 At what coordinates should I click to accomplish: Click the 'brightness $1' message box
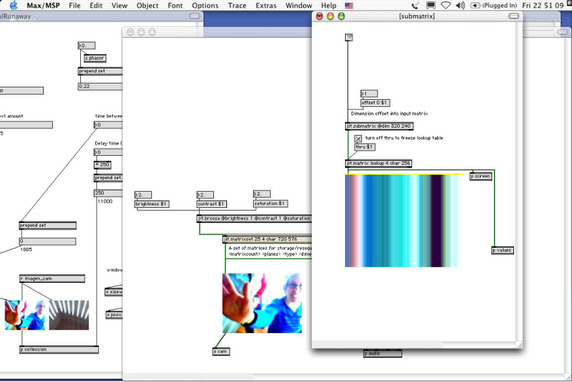[x=152, y=204]
